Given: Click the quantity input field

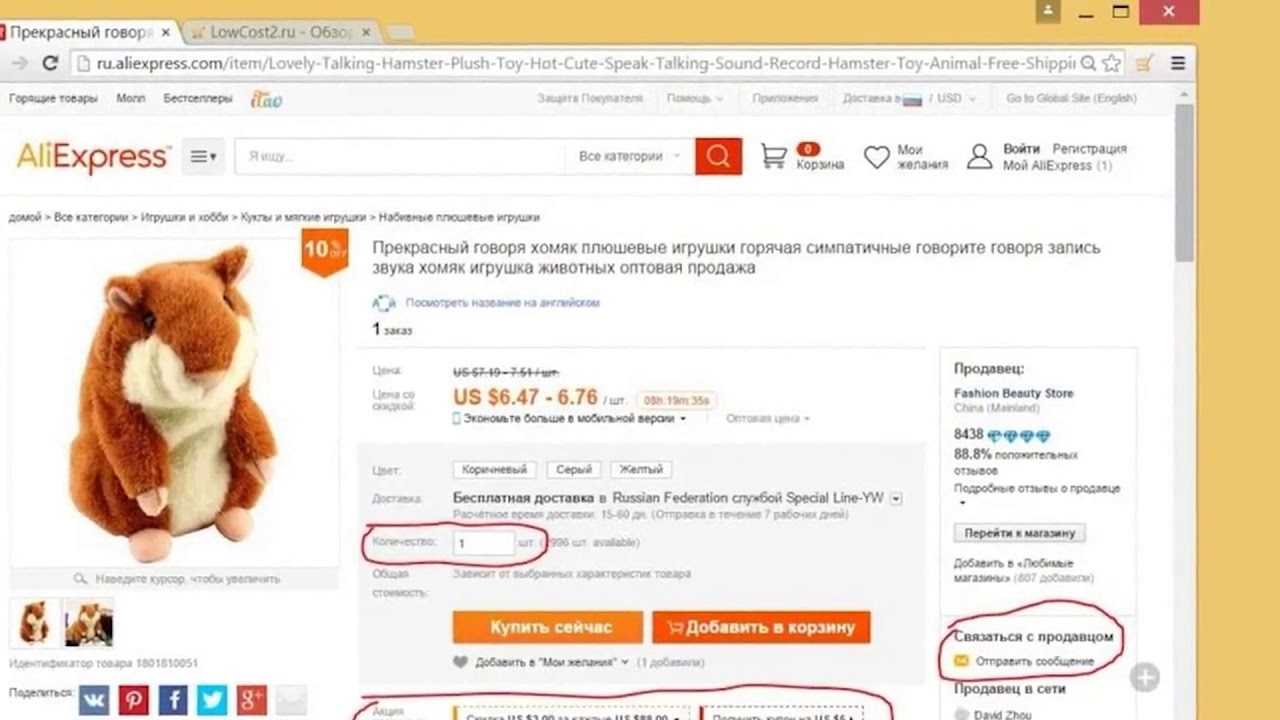Looking at the screenshot, I should click(484, 543).
